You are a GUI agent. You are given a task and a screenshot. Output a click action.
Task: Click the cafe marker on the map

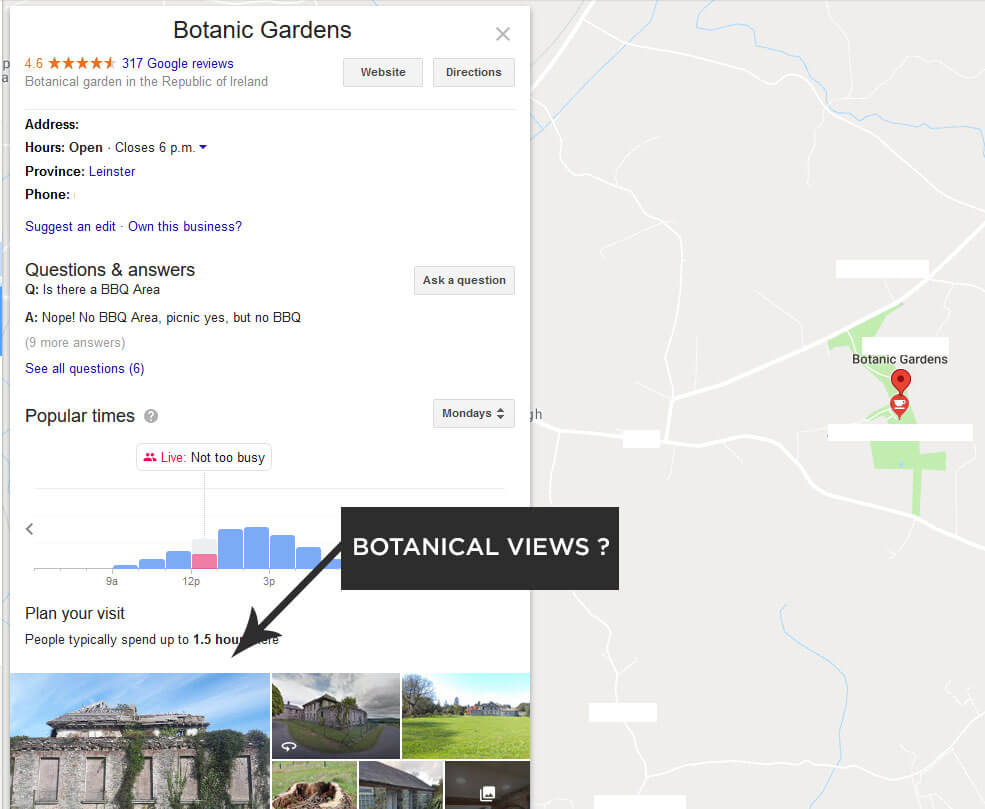(x=899, y=405)
